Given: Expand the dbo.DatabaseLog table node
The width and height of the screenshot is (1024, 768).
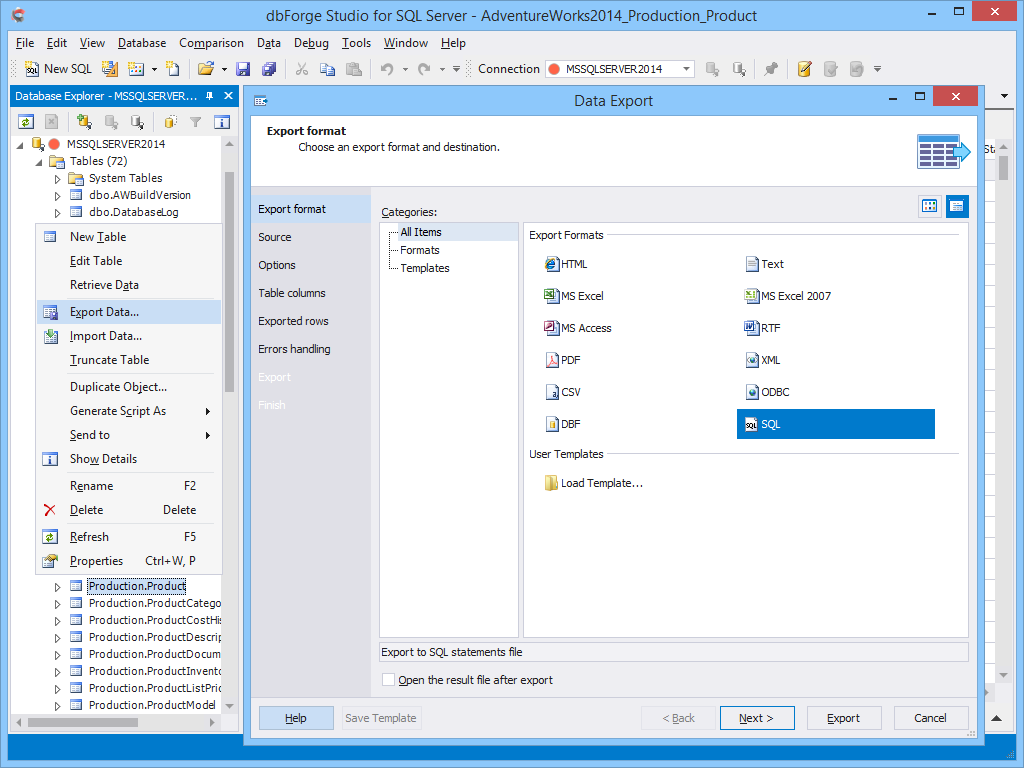Looking at the screenshot, I should click(57, 212).
